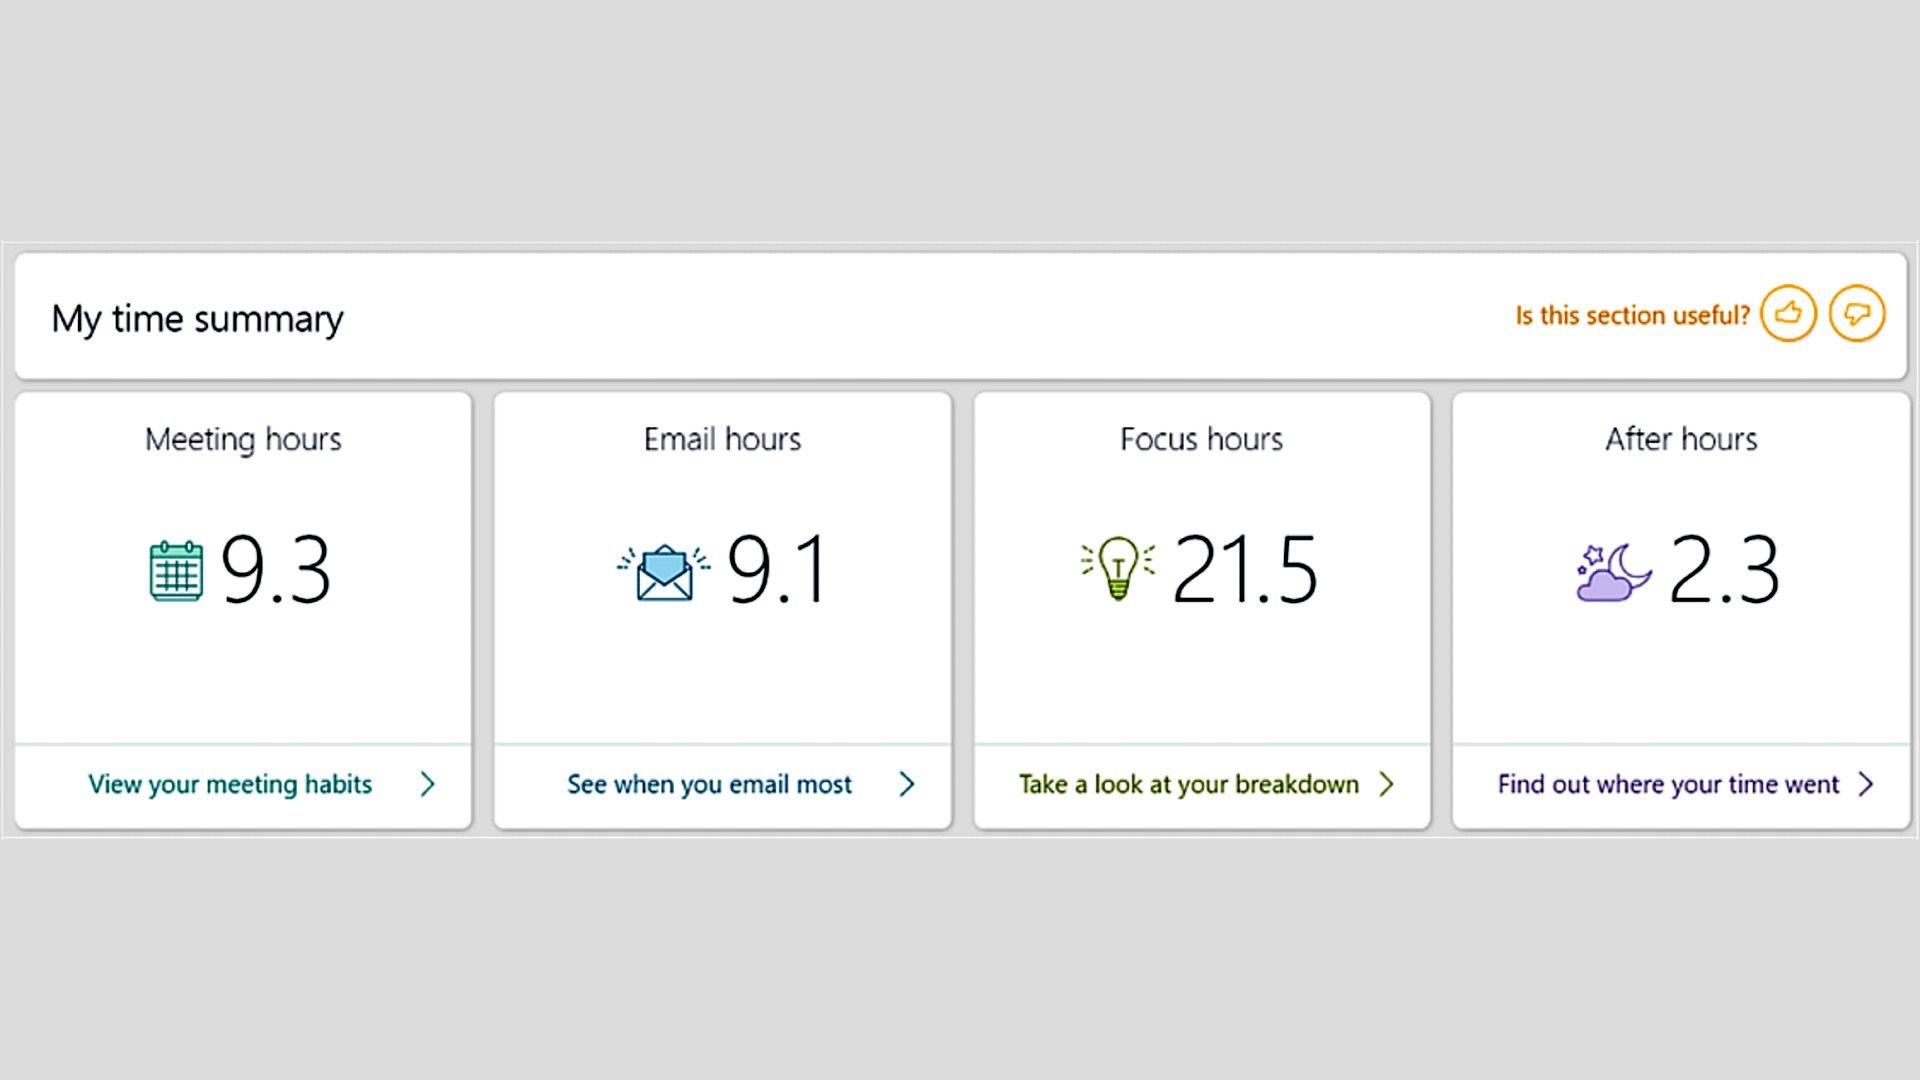1920x1080 pixels.
Task: Click chevron beside Take a look at your breakdown
Action: tap(1386, 784)
